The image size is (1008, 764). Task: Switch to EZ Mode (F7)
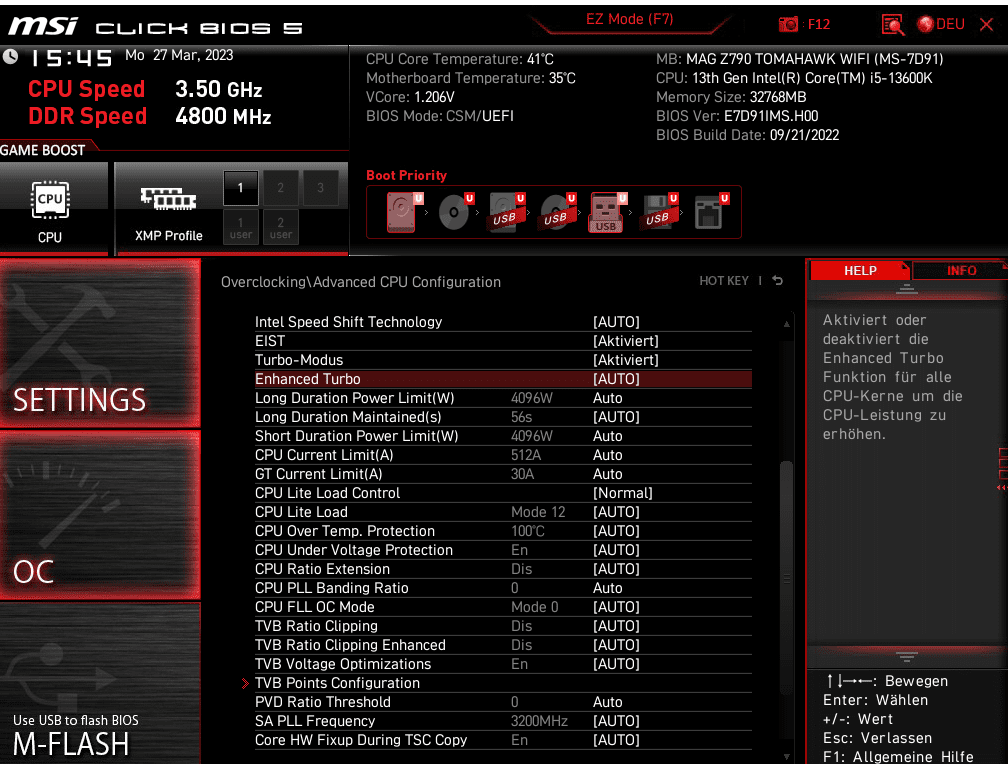coord(629,19)
